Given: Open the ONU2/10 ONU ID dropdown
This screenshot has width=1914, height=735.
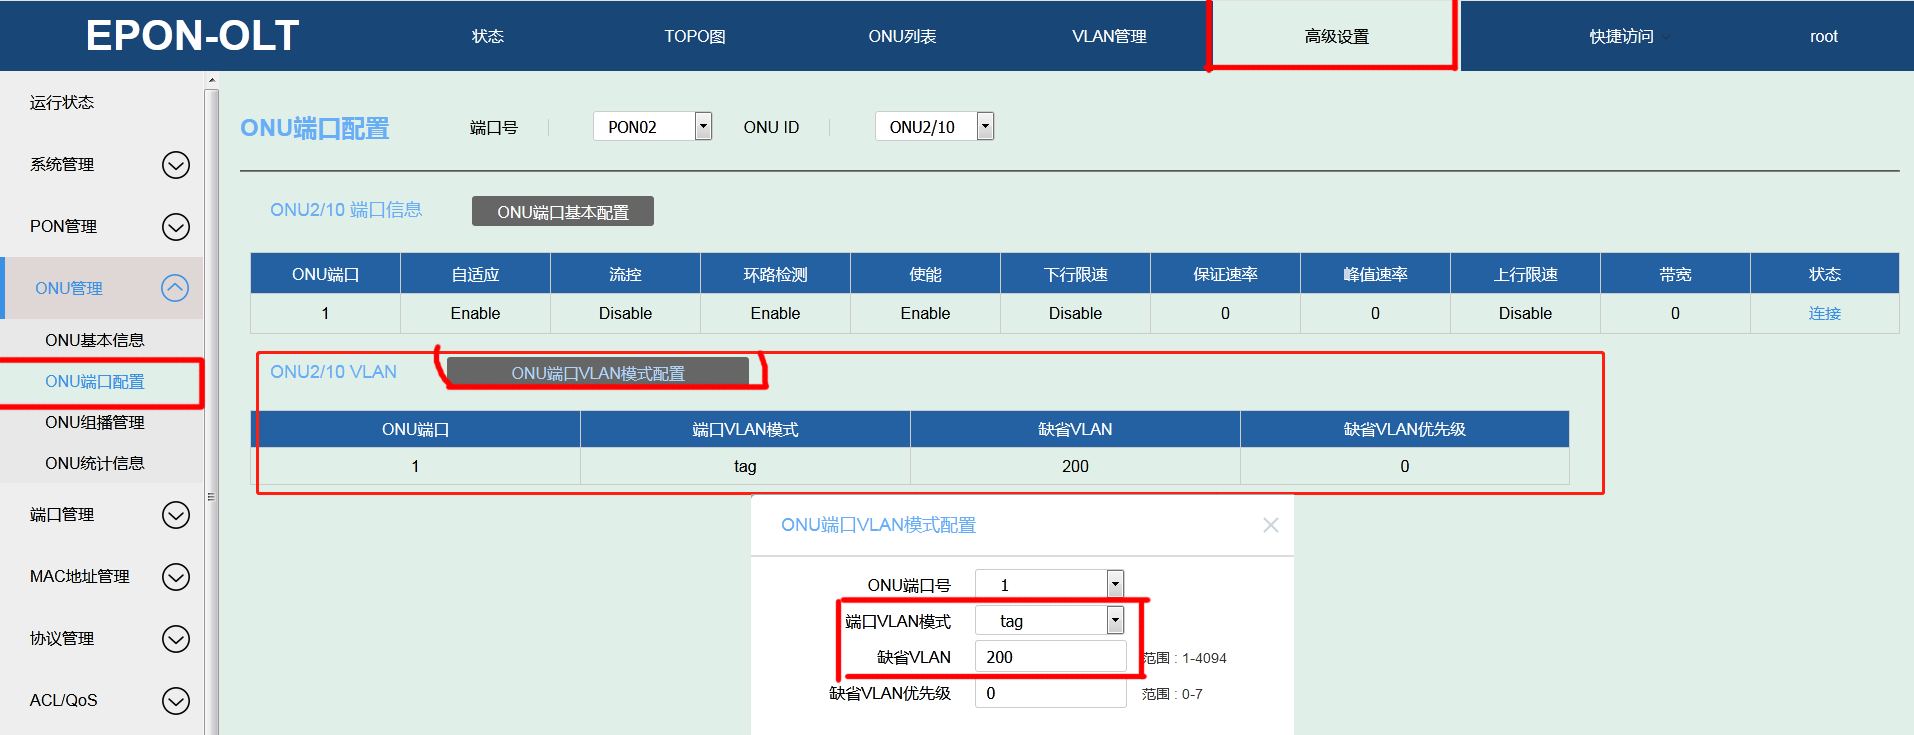Looking at the screenshot, I should pyautogui.click(x=985, y=126).
